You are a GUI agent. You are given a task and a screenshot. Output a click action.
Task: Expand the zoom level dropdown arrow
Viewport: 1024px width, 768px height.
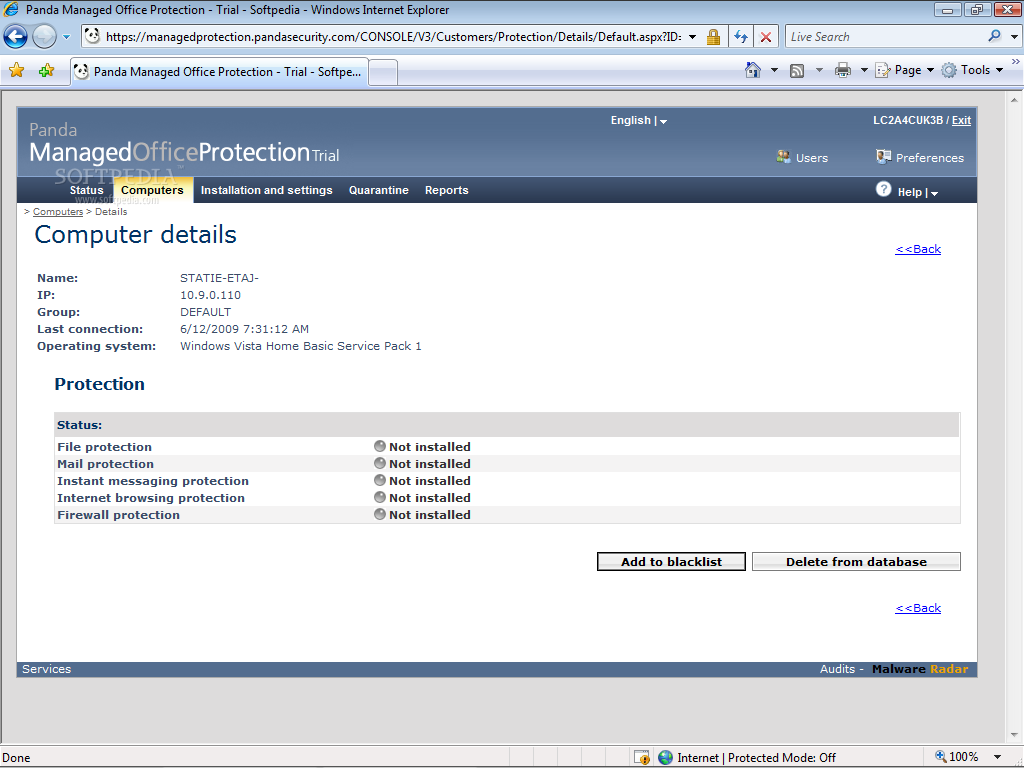pos(997,758)
